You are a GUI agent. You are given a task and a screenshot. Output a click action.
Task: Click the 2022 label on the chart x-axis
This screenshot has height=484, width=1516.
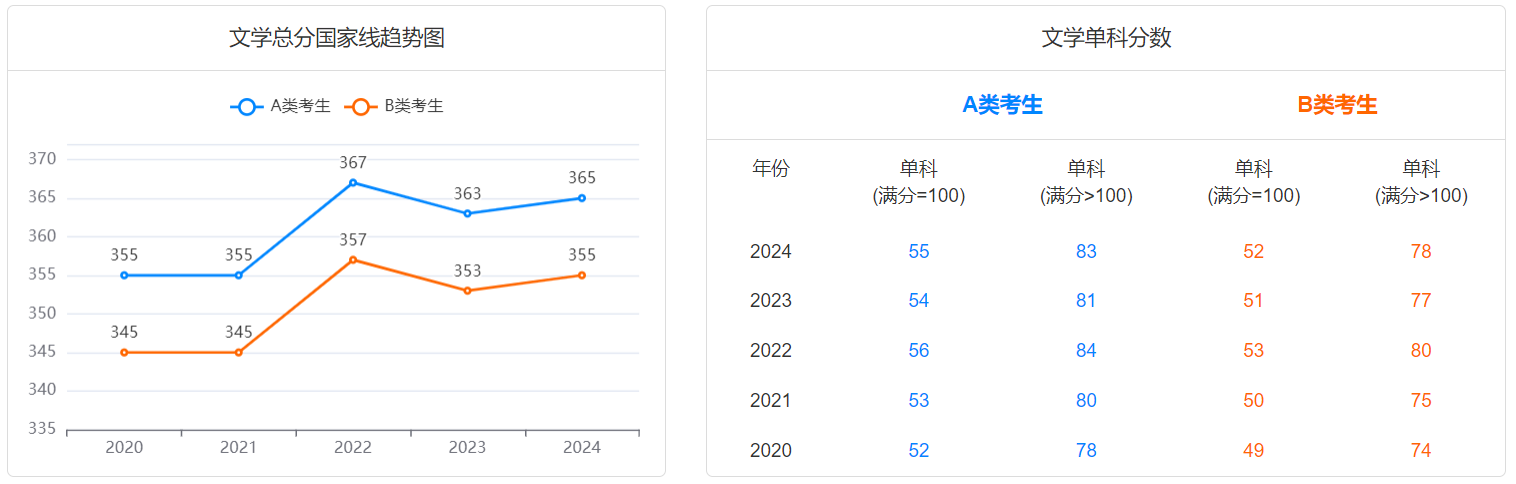[353, 447]
